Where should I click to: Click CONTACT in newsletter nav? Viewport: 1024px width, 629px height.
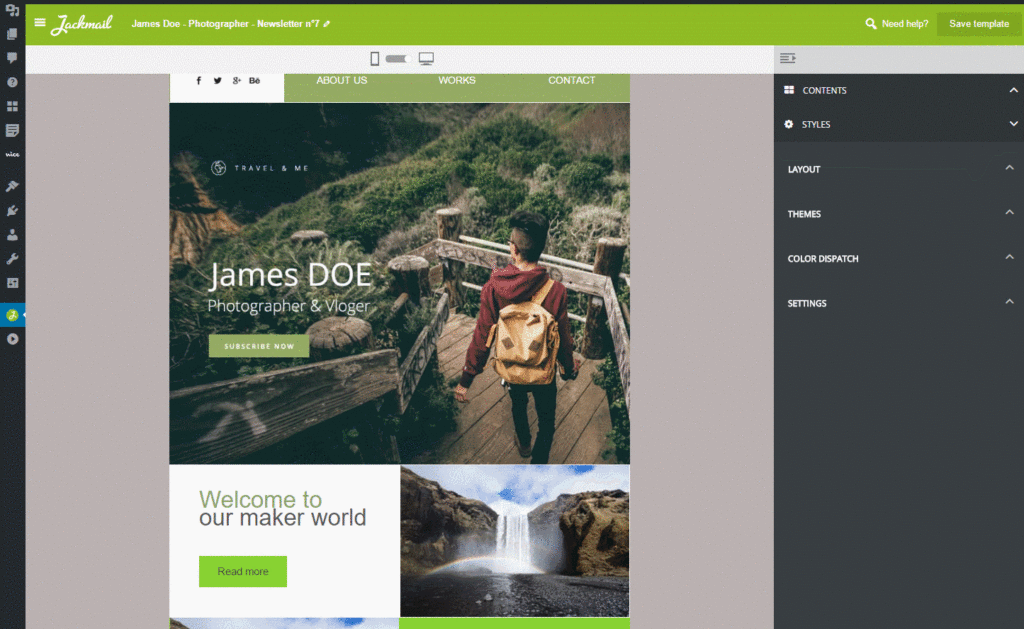[571, 80]
